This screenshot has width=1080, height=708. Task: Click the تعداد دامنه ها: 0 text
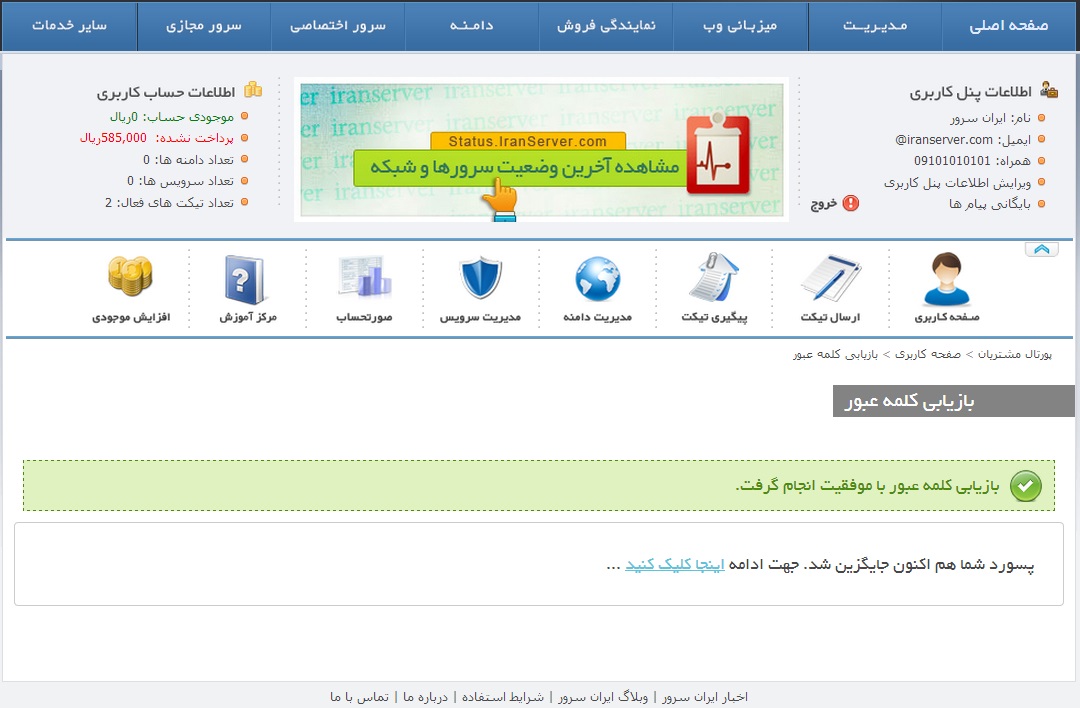point(188,160)
